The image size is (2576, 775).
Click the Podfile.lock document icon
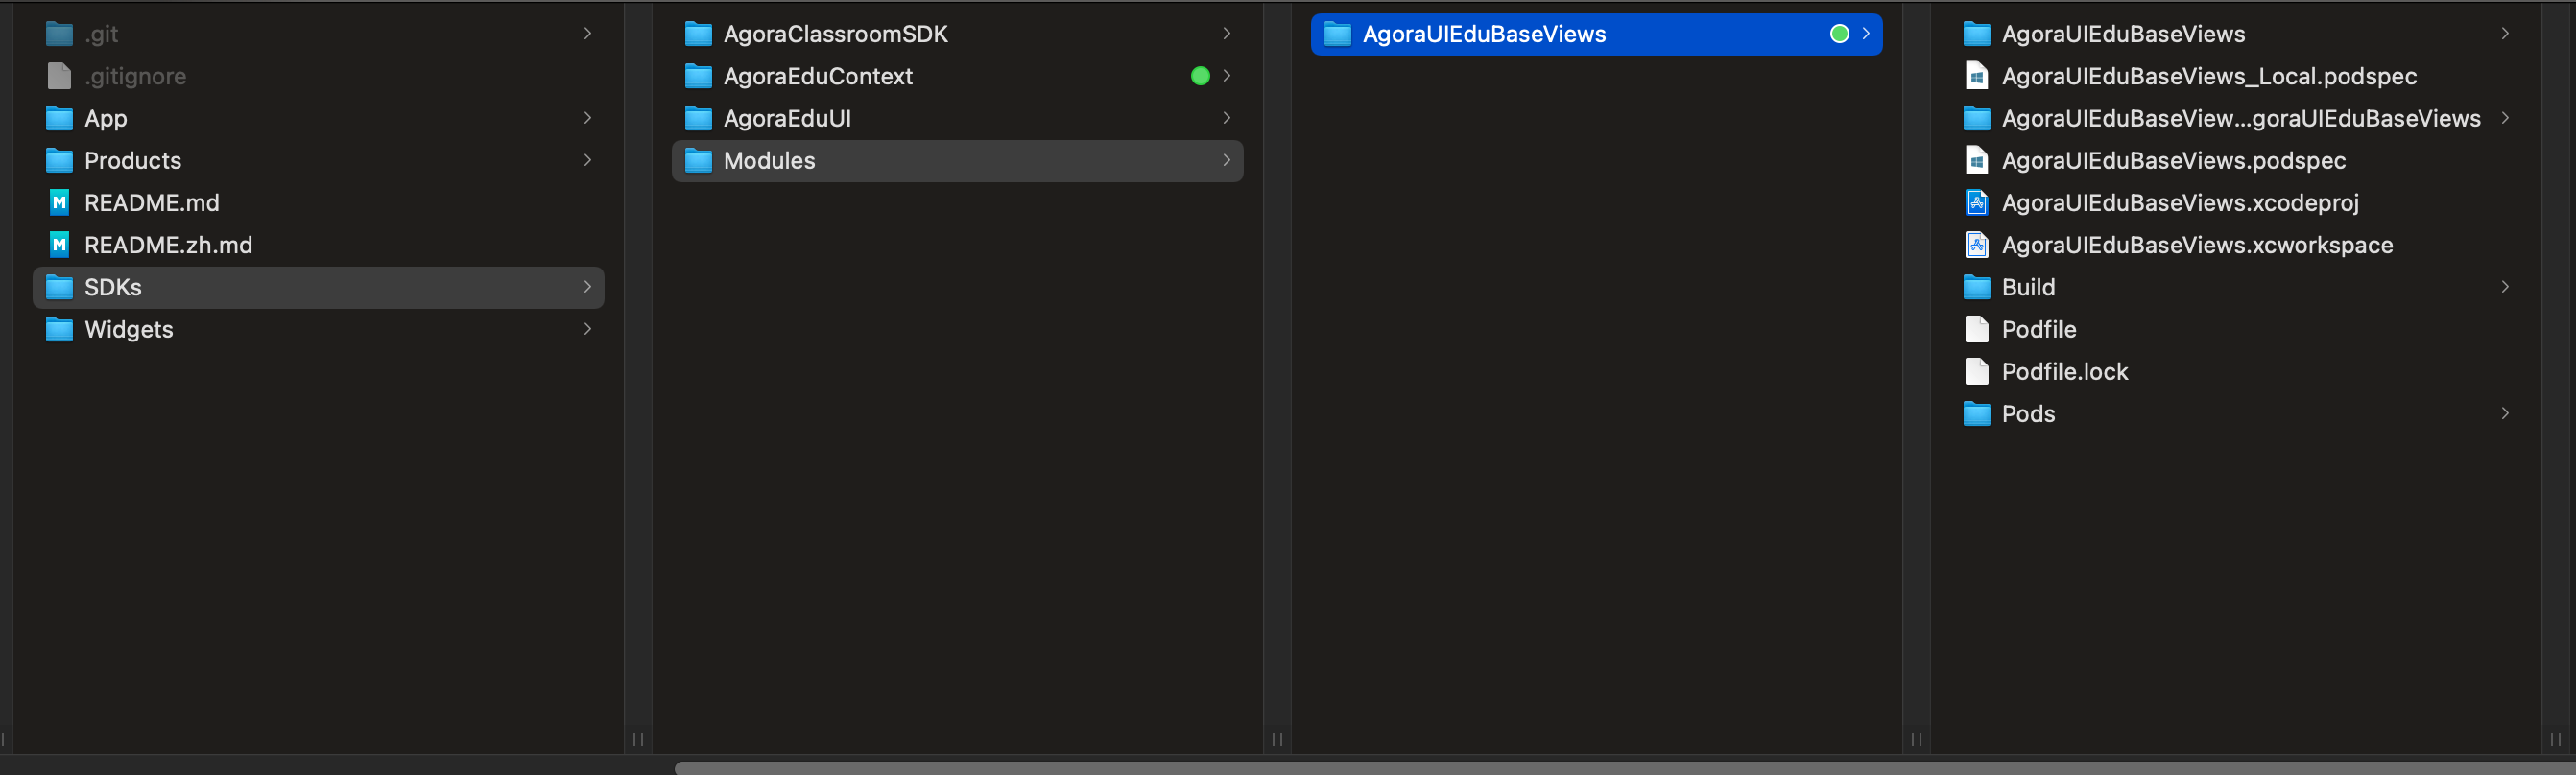[1976, 371]
